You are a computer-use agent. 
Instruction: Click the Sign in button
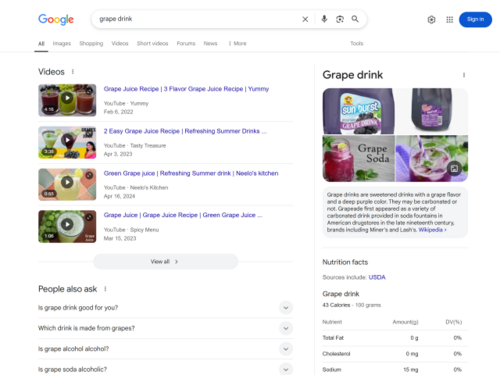tap(475, 19)
